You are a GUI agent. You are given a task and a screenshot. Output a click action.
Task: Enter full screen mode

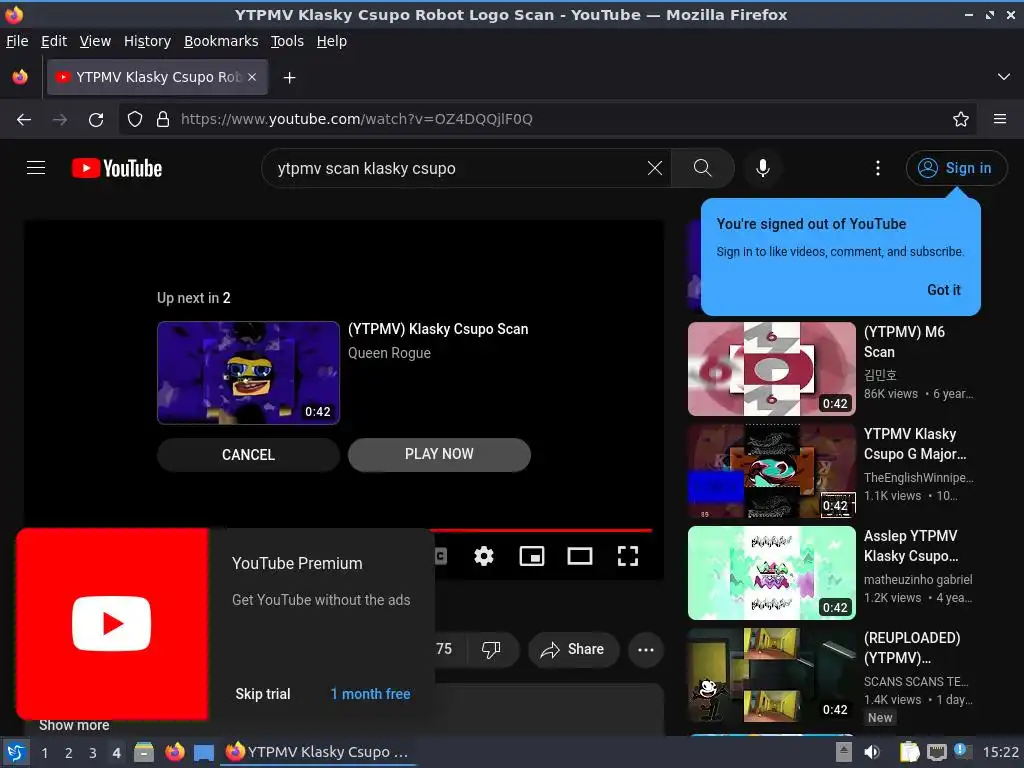pos(628,556)
